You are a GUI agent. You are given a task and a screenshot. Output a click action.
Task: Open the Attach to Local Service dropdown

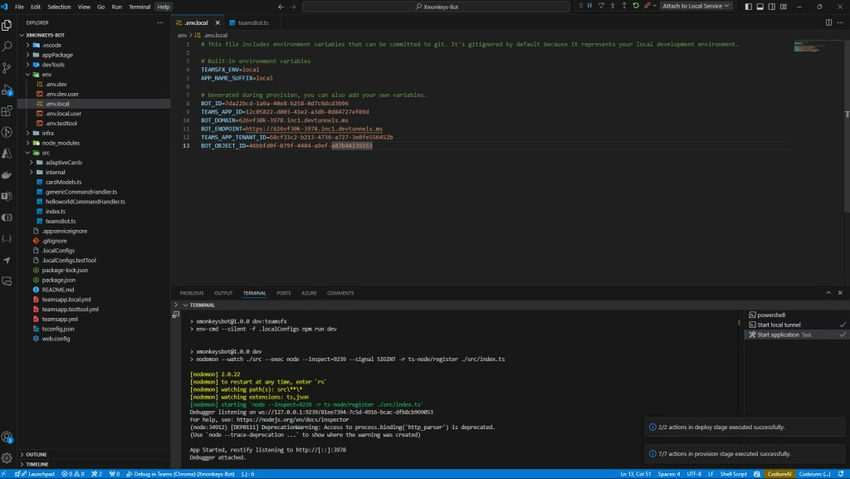(696, 6)
